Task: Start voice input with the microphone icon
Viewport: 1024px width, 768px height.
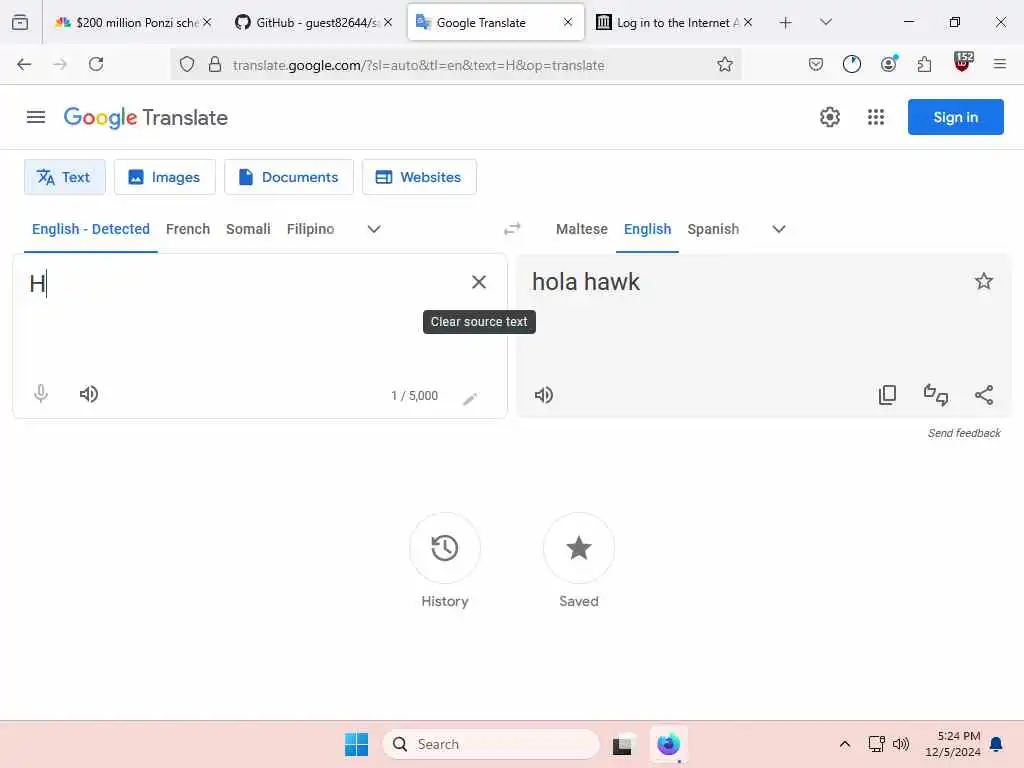Action: (40, 394)
